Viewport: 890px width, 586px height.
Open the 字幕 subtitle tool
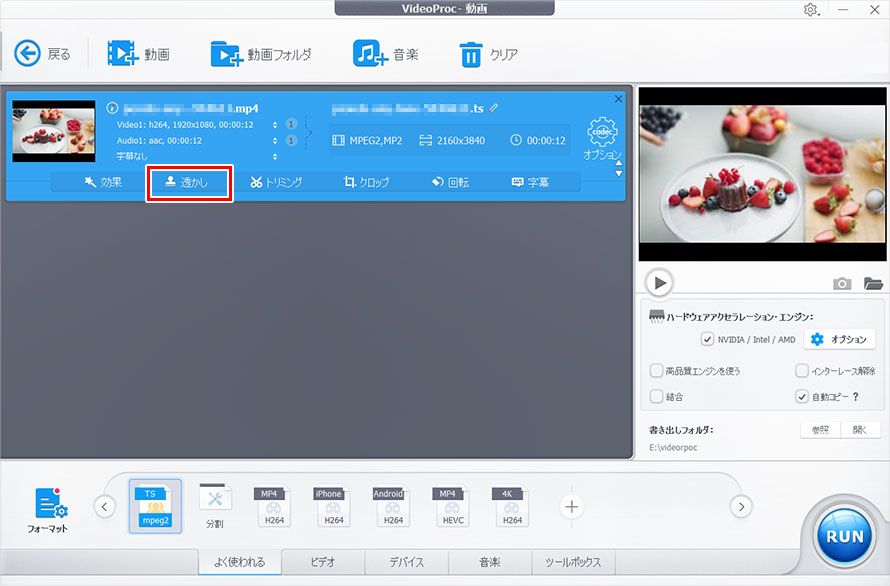coord(530,182)
